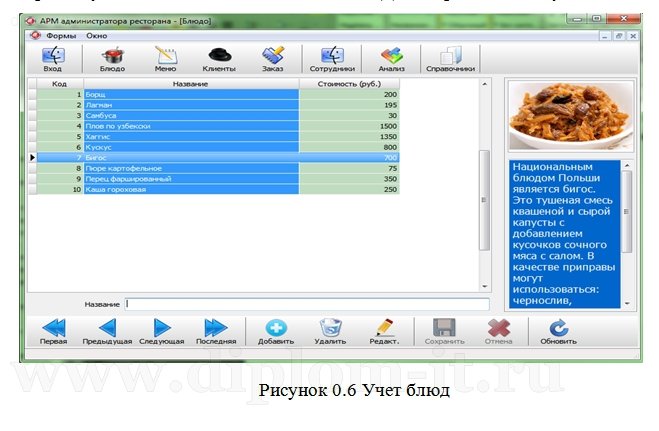This screenshot has height=431, width=659.
Task: Open the Меню notepad icon
Action: coord(166,59)
